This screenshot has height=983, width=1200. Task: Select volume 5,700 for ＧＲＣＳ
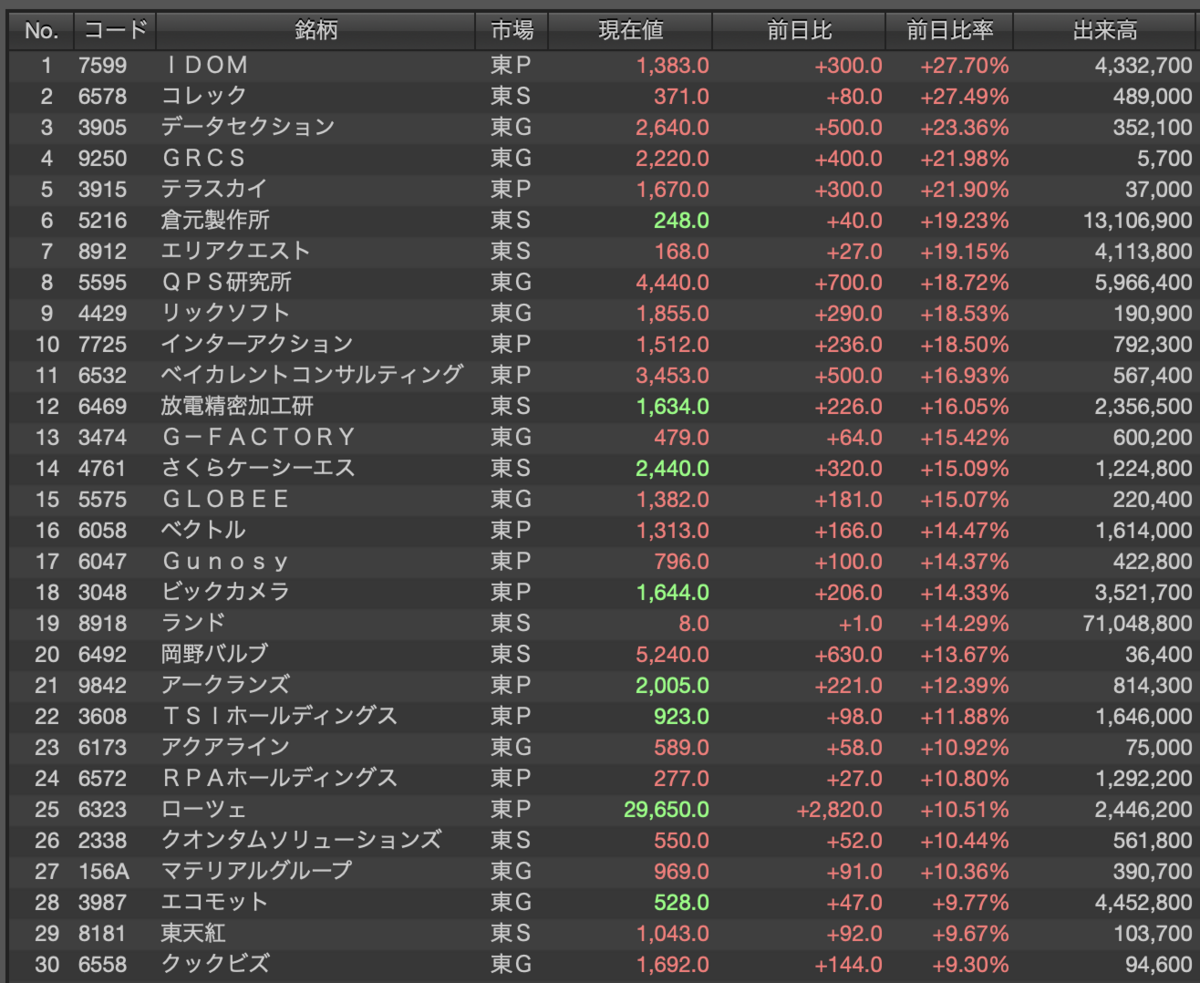click(x=1165, y=158)
